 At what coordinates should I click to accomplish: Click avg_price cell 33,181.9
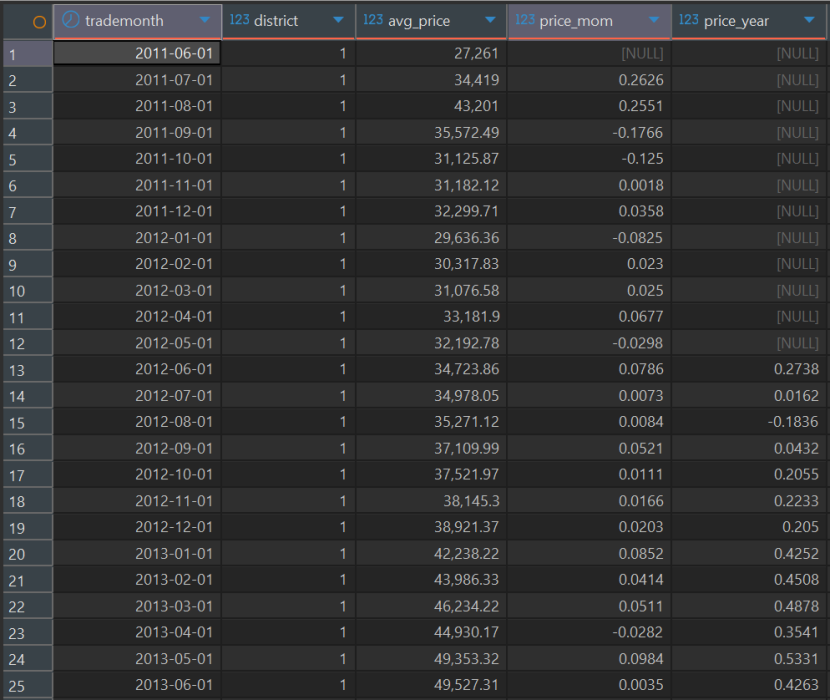tap(431, 317)
